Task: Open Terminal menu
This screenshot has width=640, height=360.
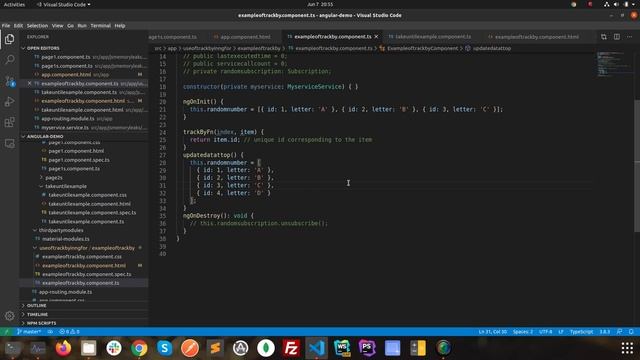Action: point(100,26)
